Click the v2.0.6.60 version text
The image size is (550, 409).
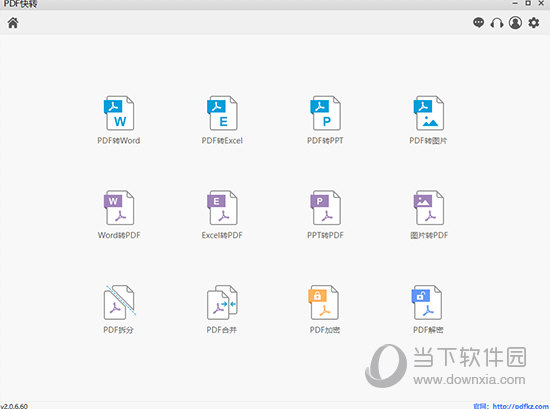click(14, 406)
